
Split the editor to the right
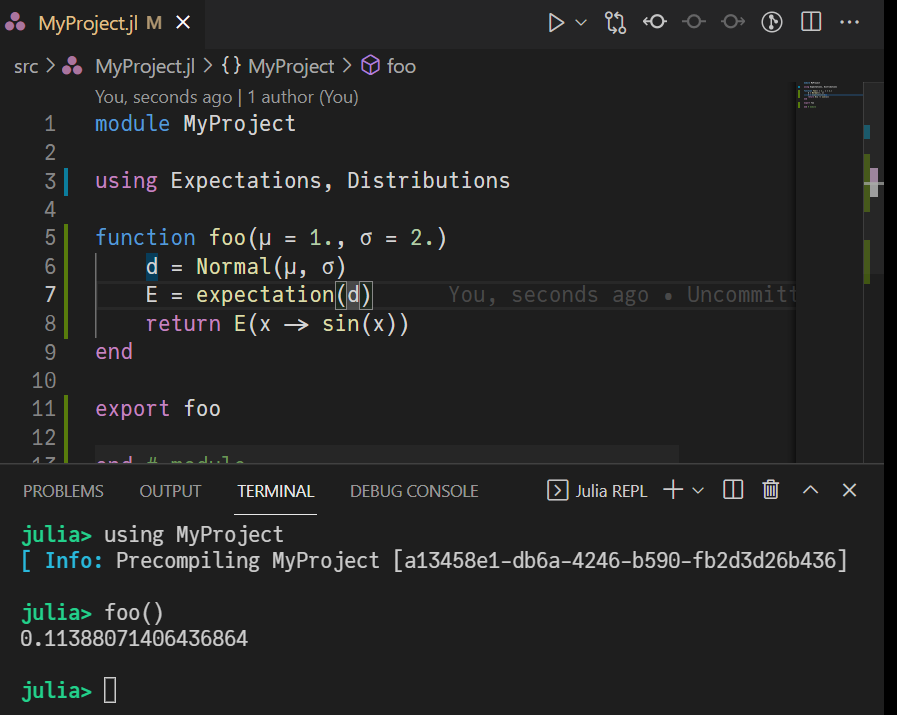coord(811,22)
